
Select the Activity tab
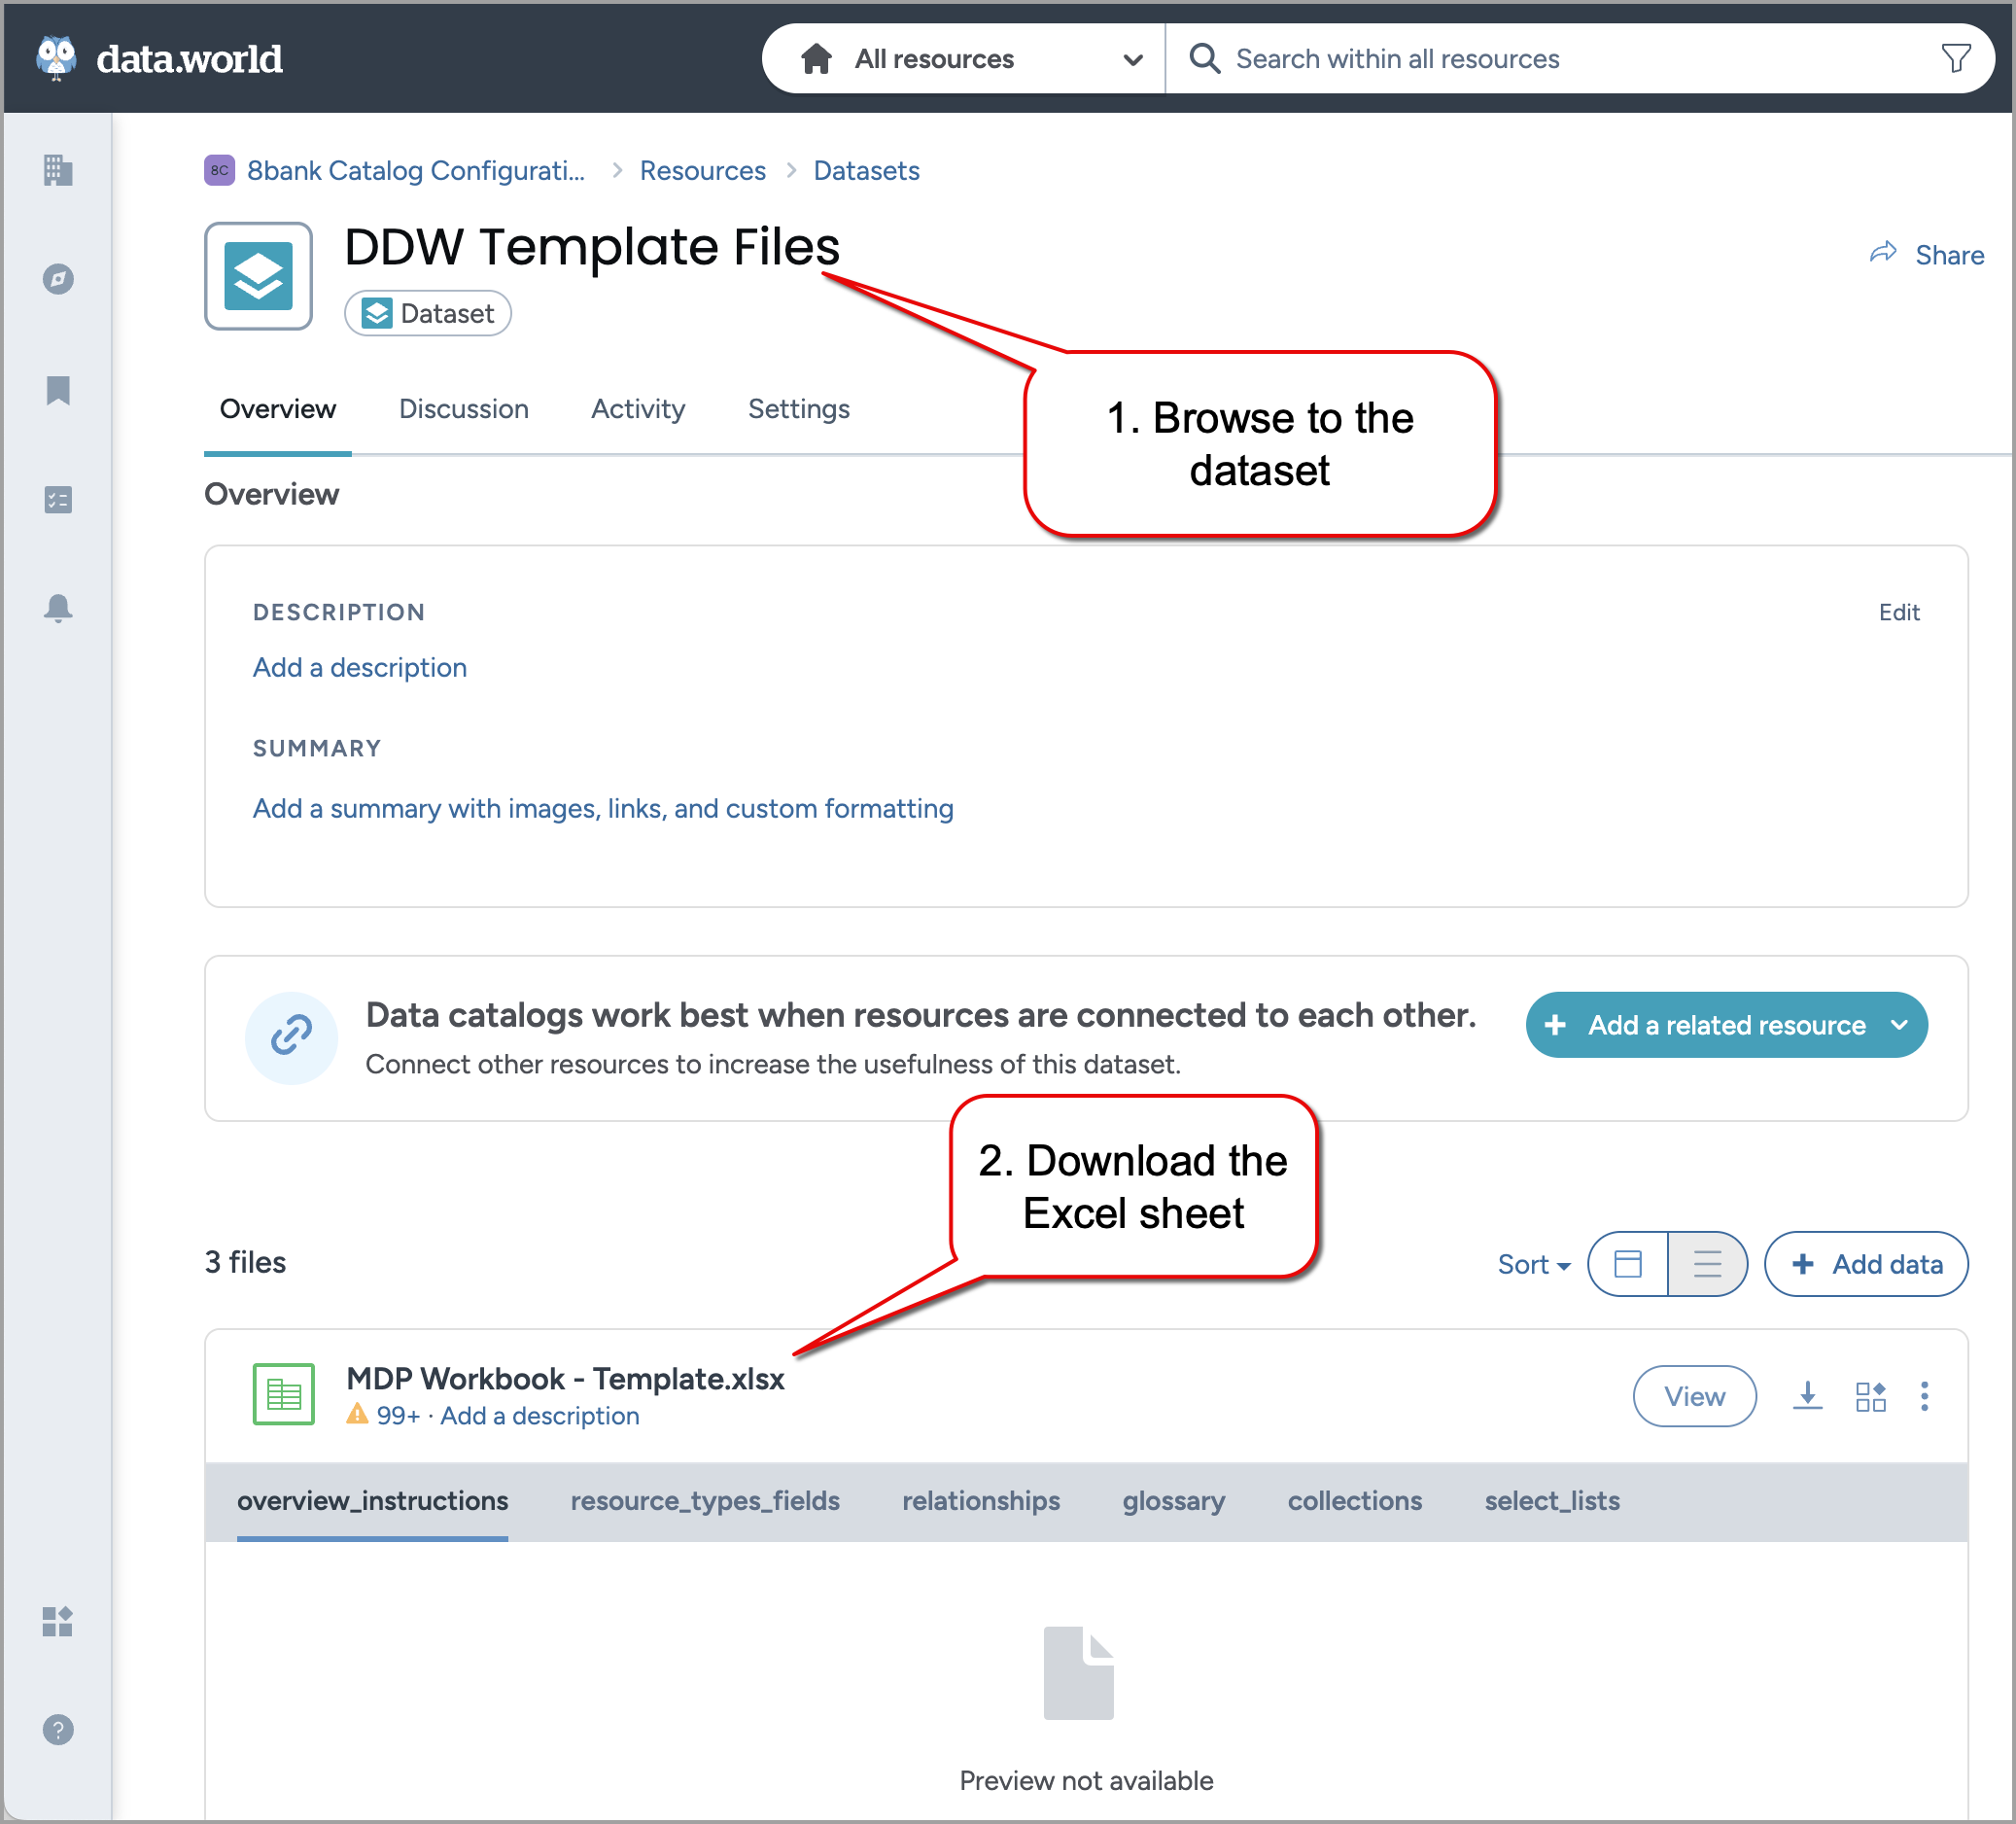(638, 409)
